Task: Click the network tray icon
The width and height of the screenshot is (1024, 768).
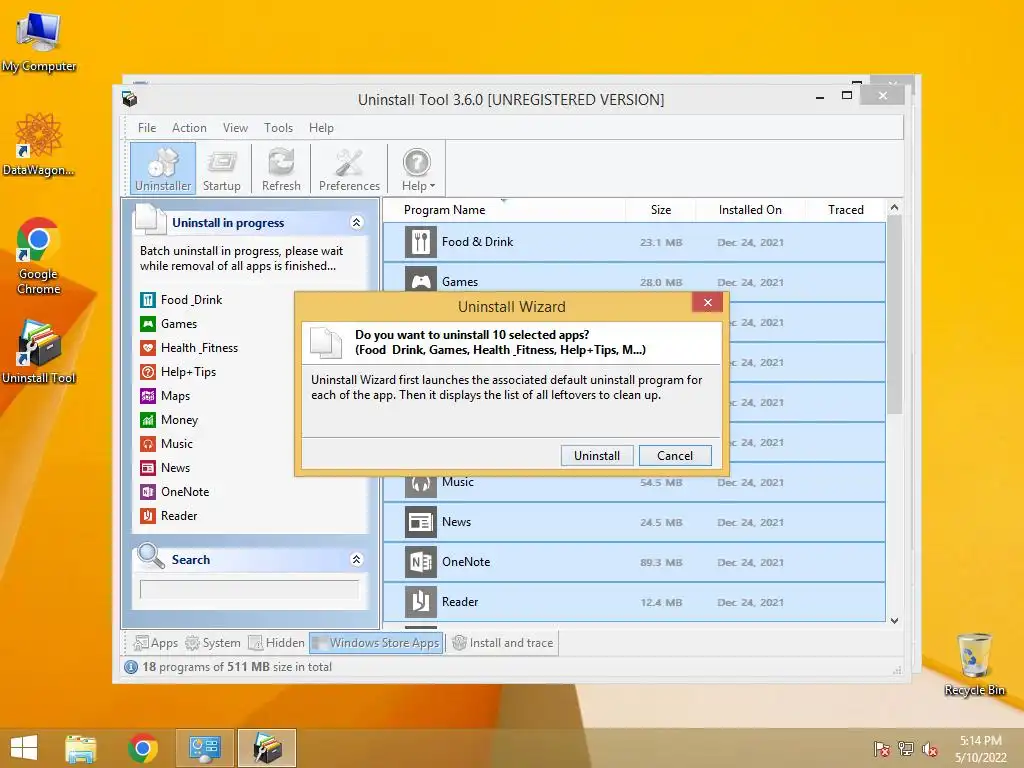Action: tap(906, 749)
